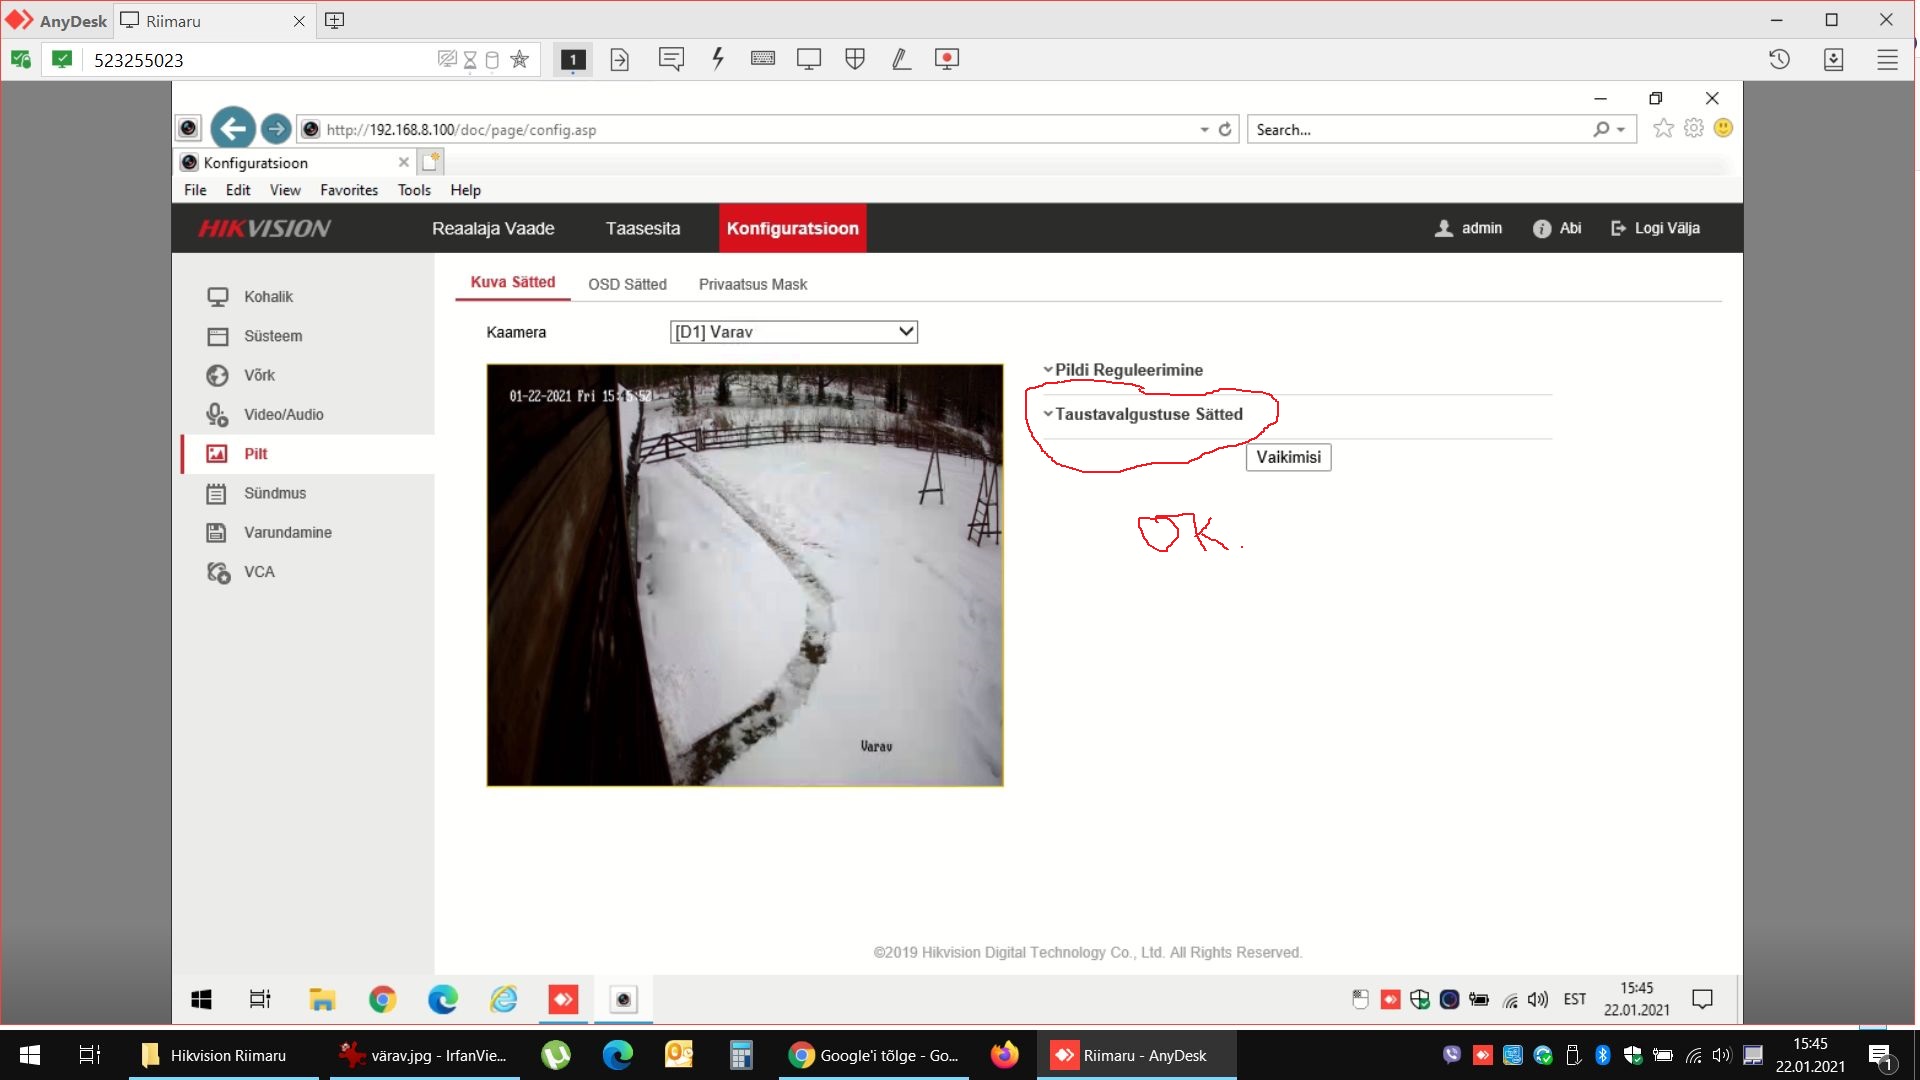
Task: Expand the Pildi Reguleerimine section
Action: tap(1128, 370)
